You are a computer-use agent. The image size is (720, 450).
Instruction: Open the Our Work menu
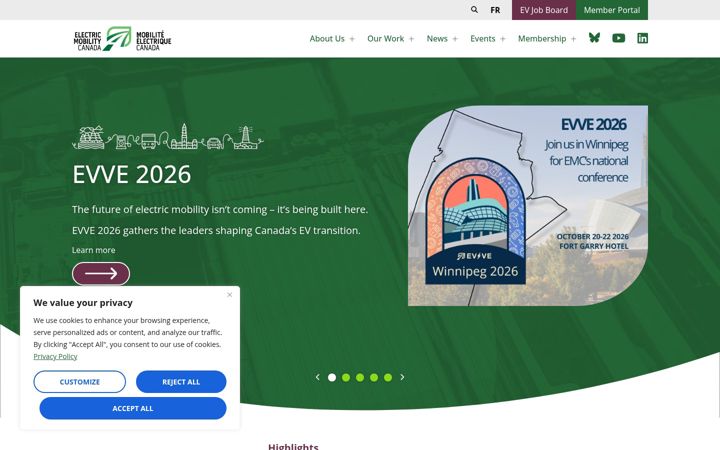click(386, 39)
